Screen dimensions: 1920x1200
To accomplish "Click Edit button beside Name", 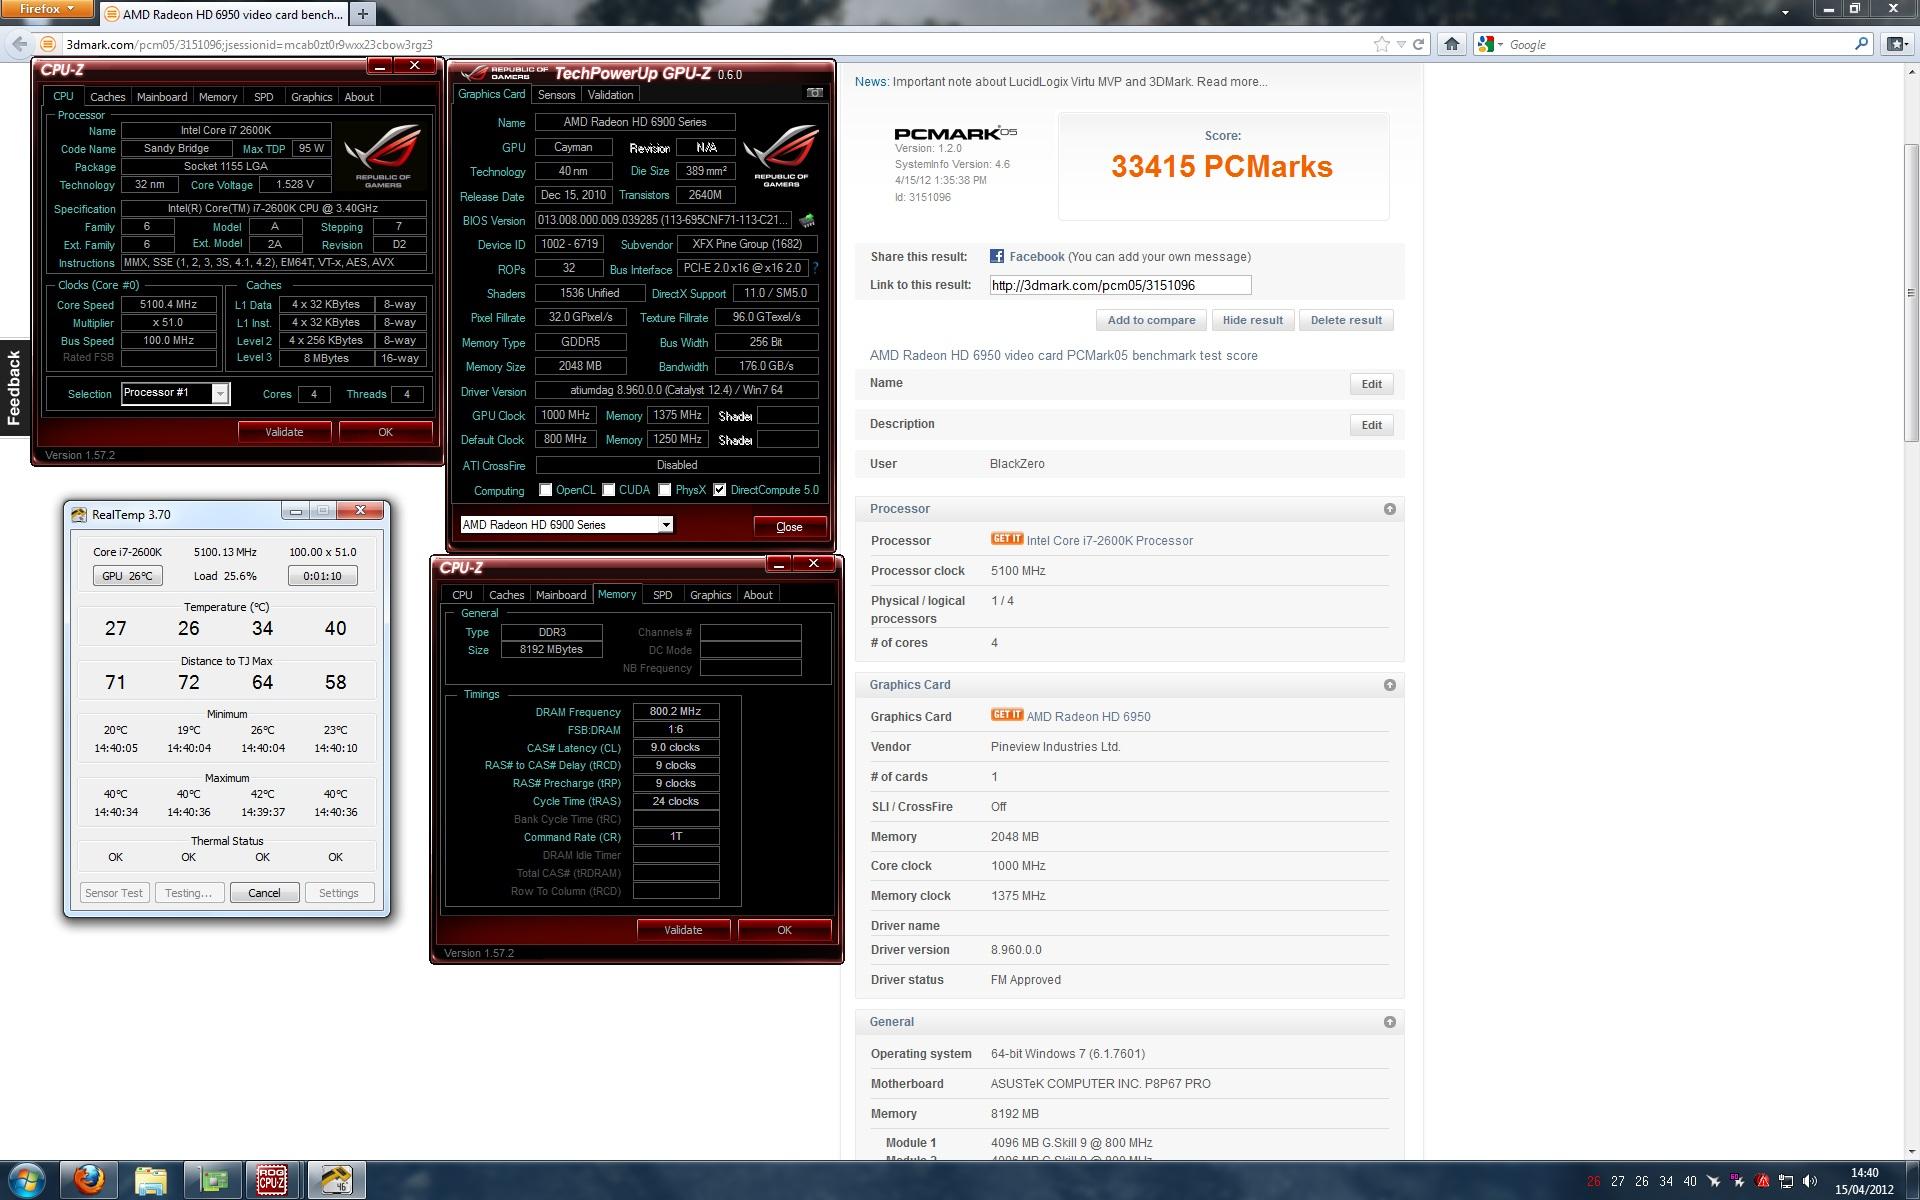I will (1371, 384).
